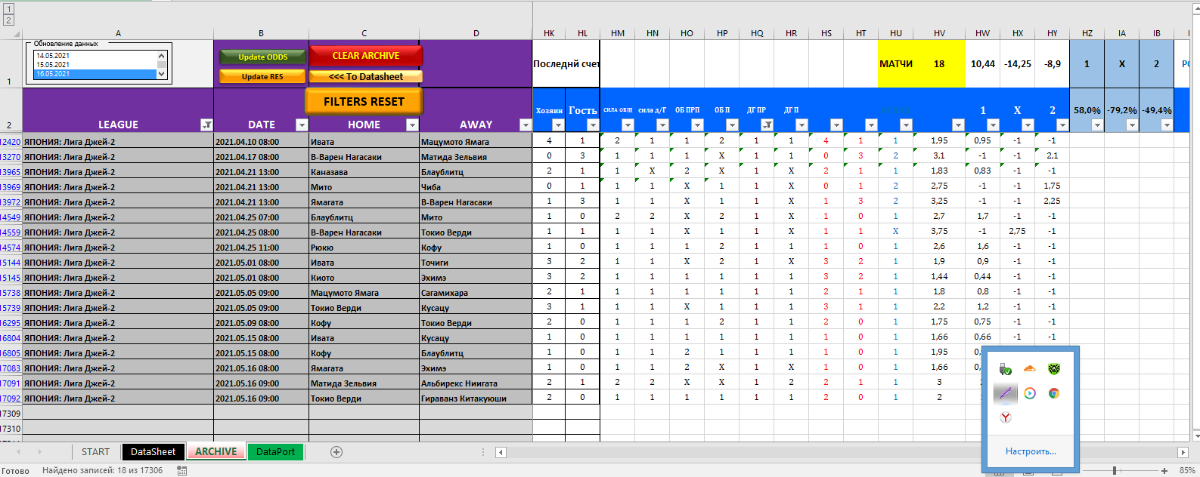The width and height of the screenshot is (1200, 477).
Task: Click the purple pen tray icon
Action: coord(1005,393)
